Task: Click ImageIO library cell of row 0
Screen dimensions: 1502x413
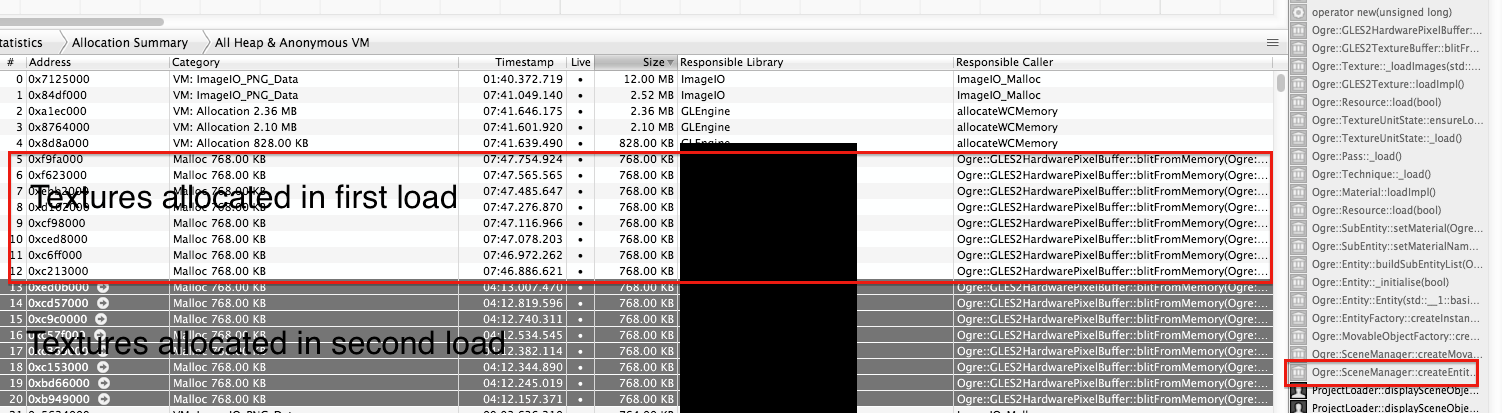Action: (702, 78)
